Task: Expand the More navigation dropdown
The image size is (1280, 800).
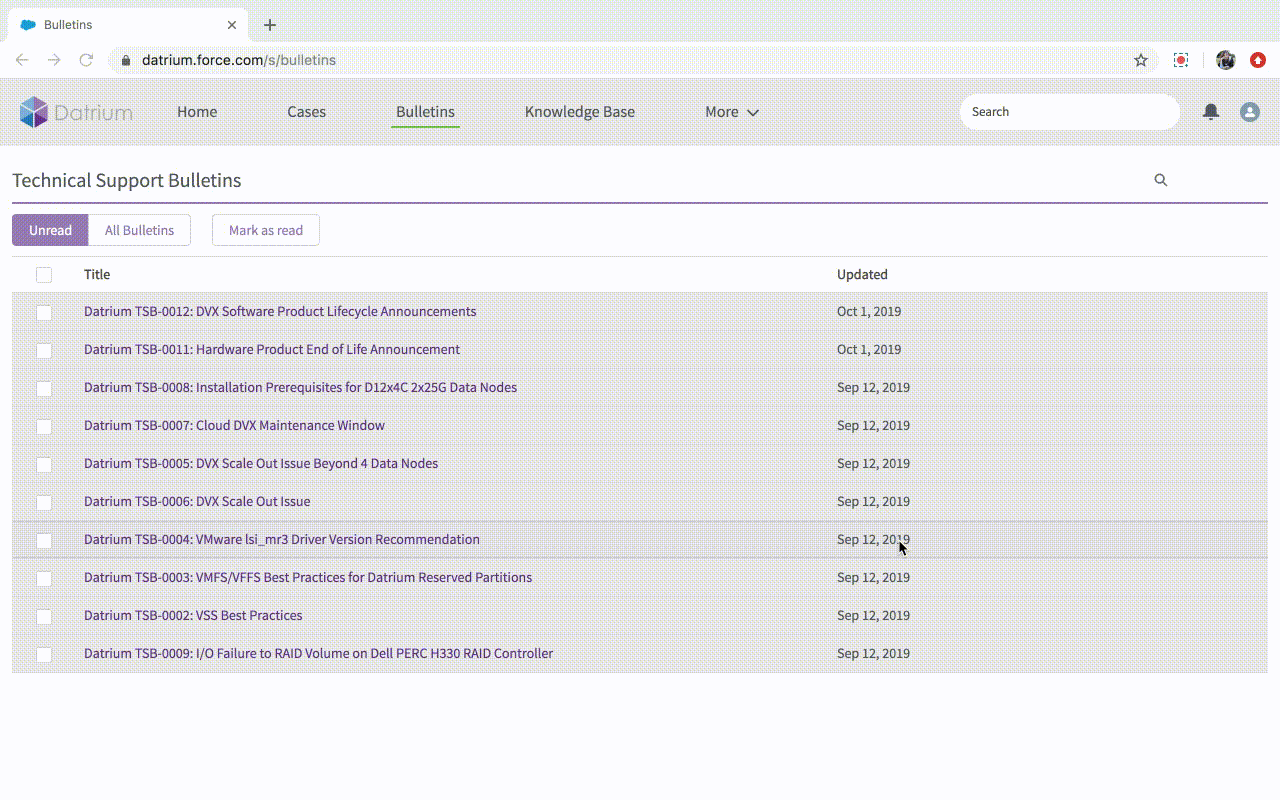Action: [x=732, y=112]
